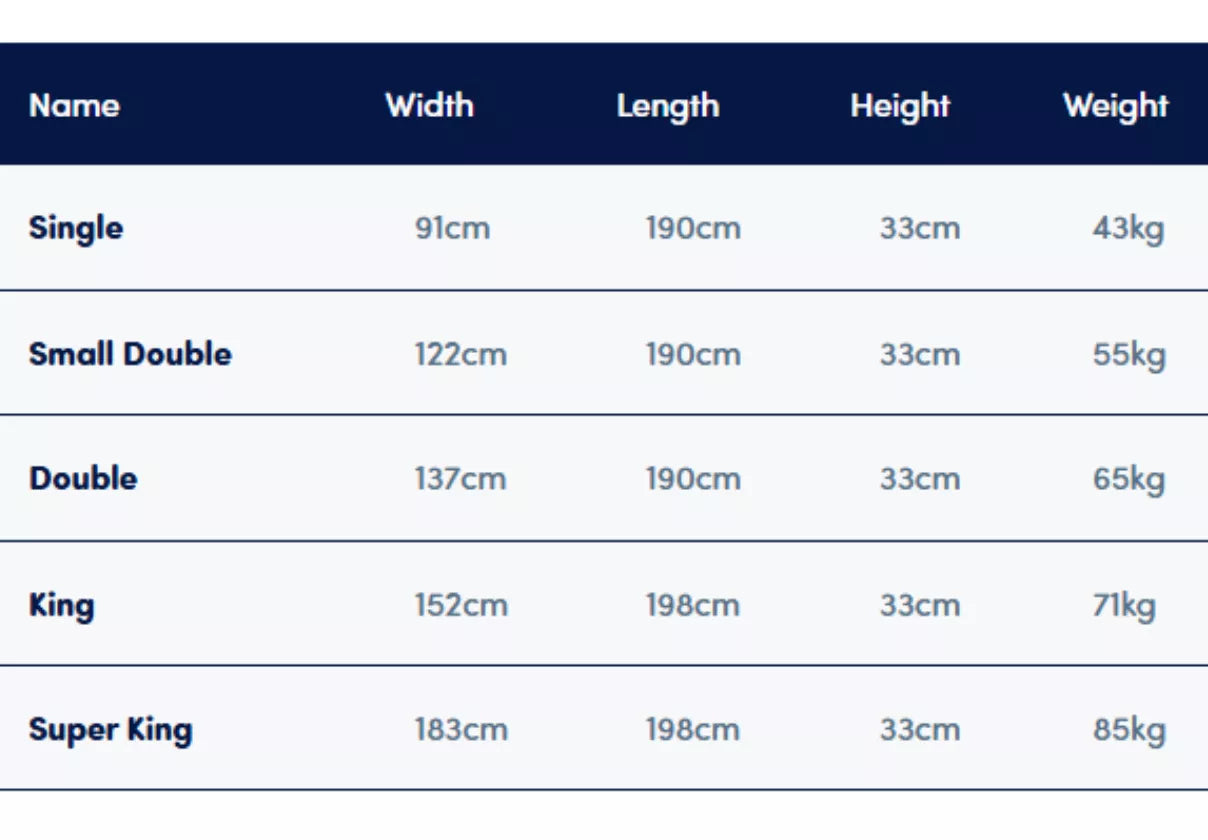Select the King row name
This screenshot has width=1208, height=840.
click(61, 605)
